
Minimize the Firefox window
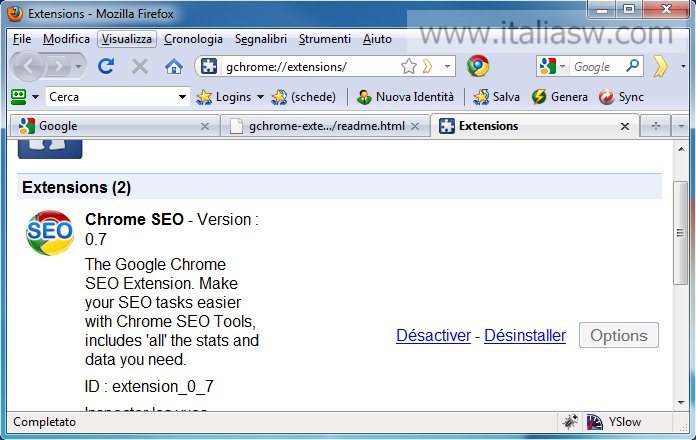point(602,9)
